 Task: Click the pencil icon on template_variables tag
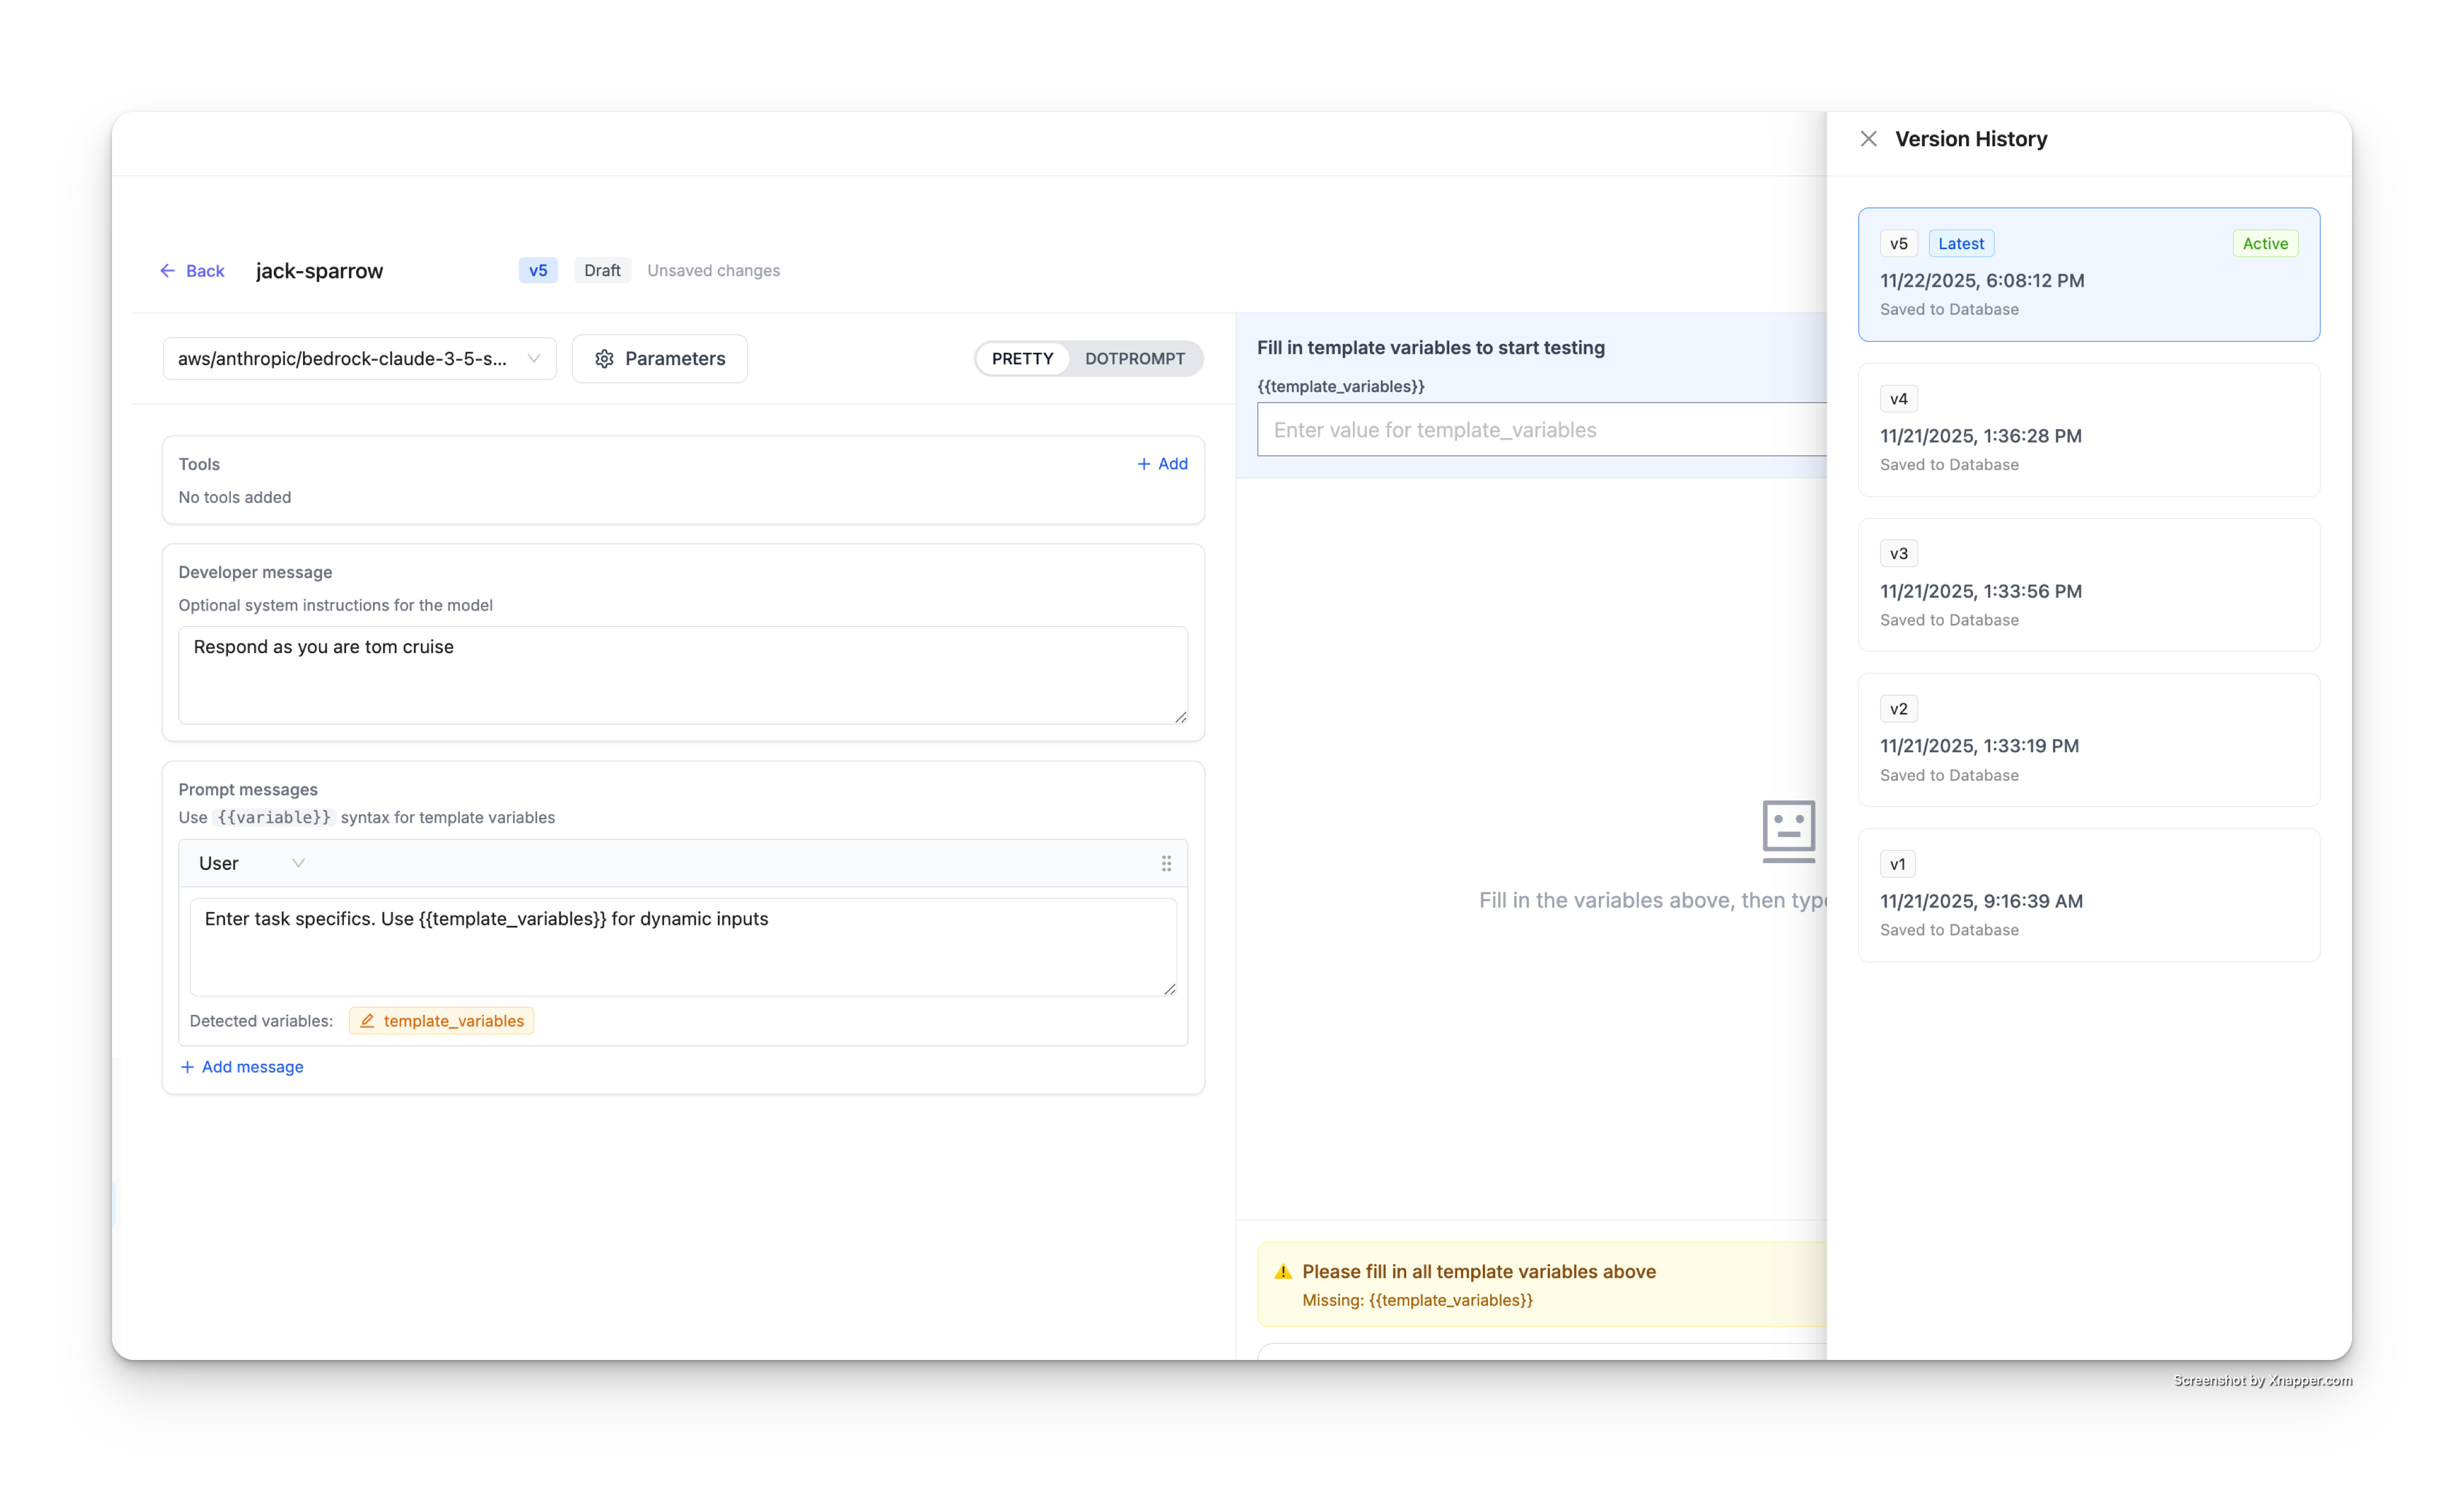(367, 1021)
